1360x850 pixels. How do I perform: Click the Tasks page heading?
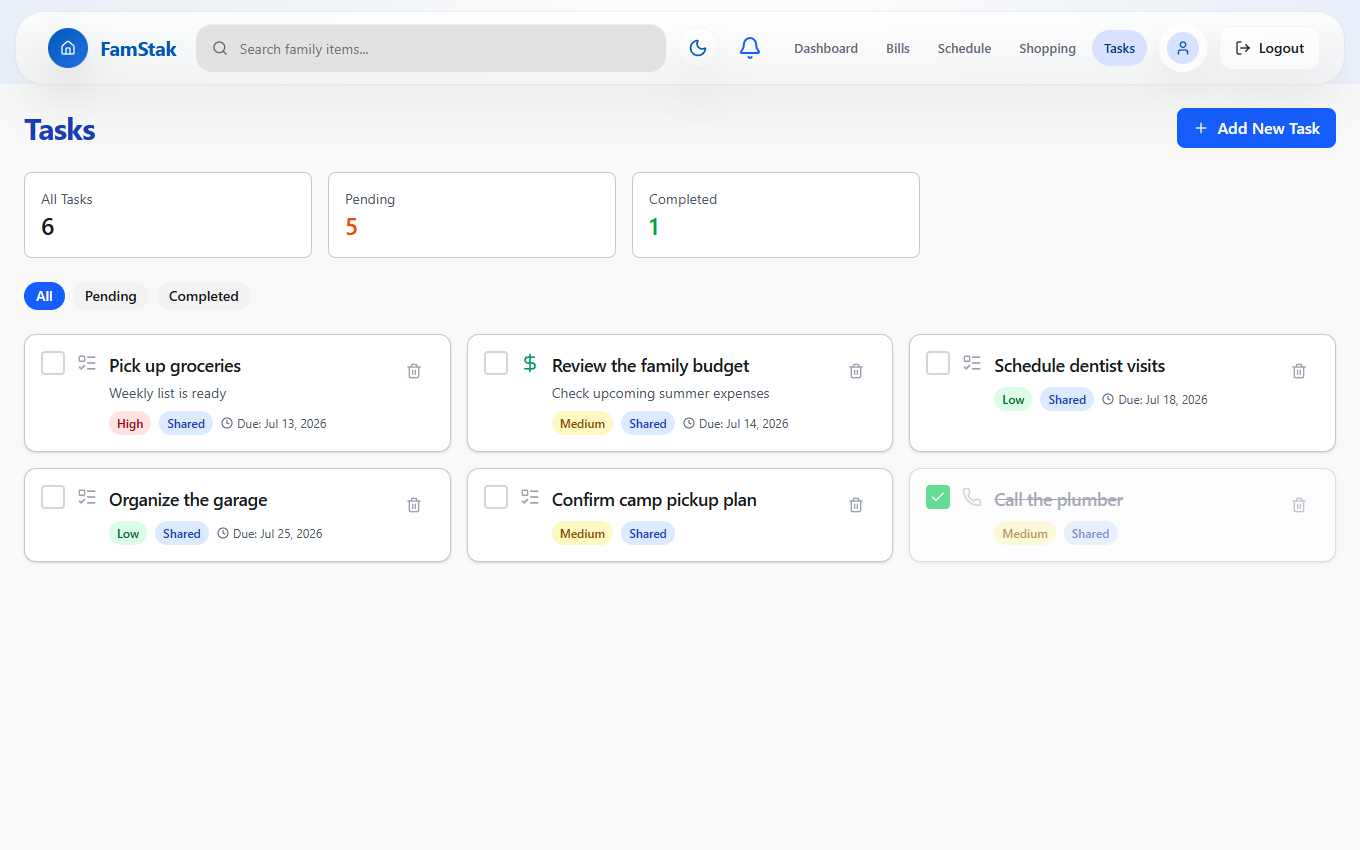coord(60,130)
